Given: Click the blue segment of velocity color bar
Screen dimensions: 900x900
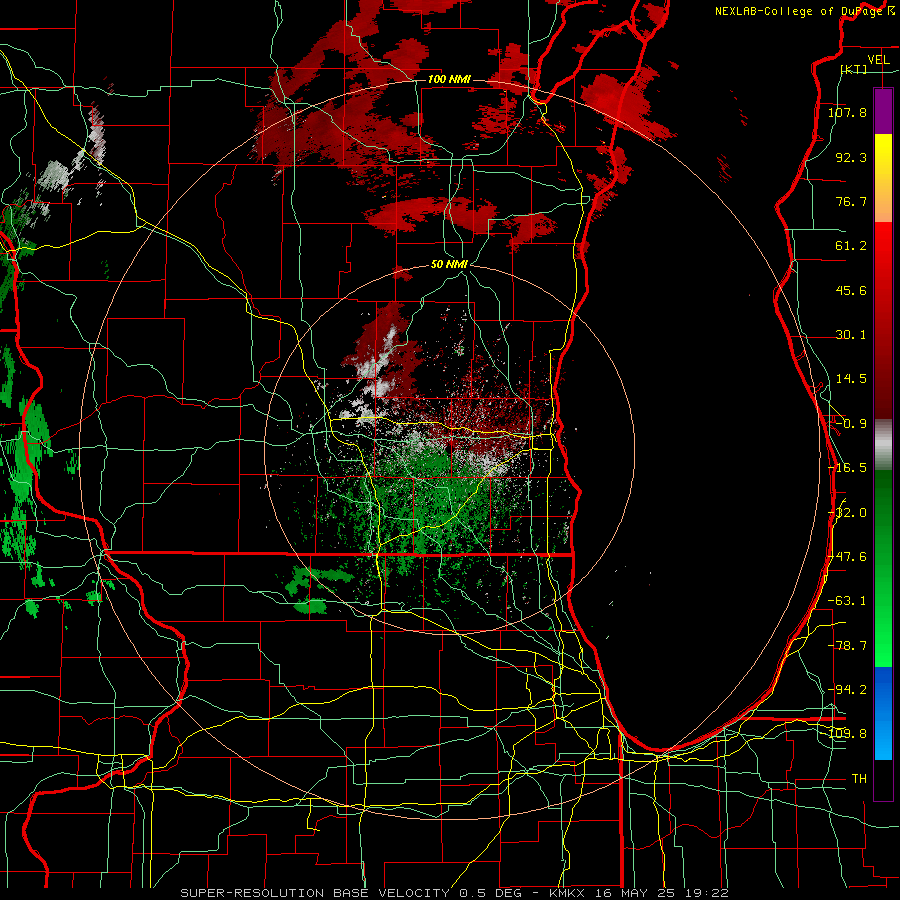Looking at the screenshot, I should (883, 713).
